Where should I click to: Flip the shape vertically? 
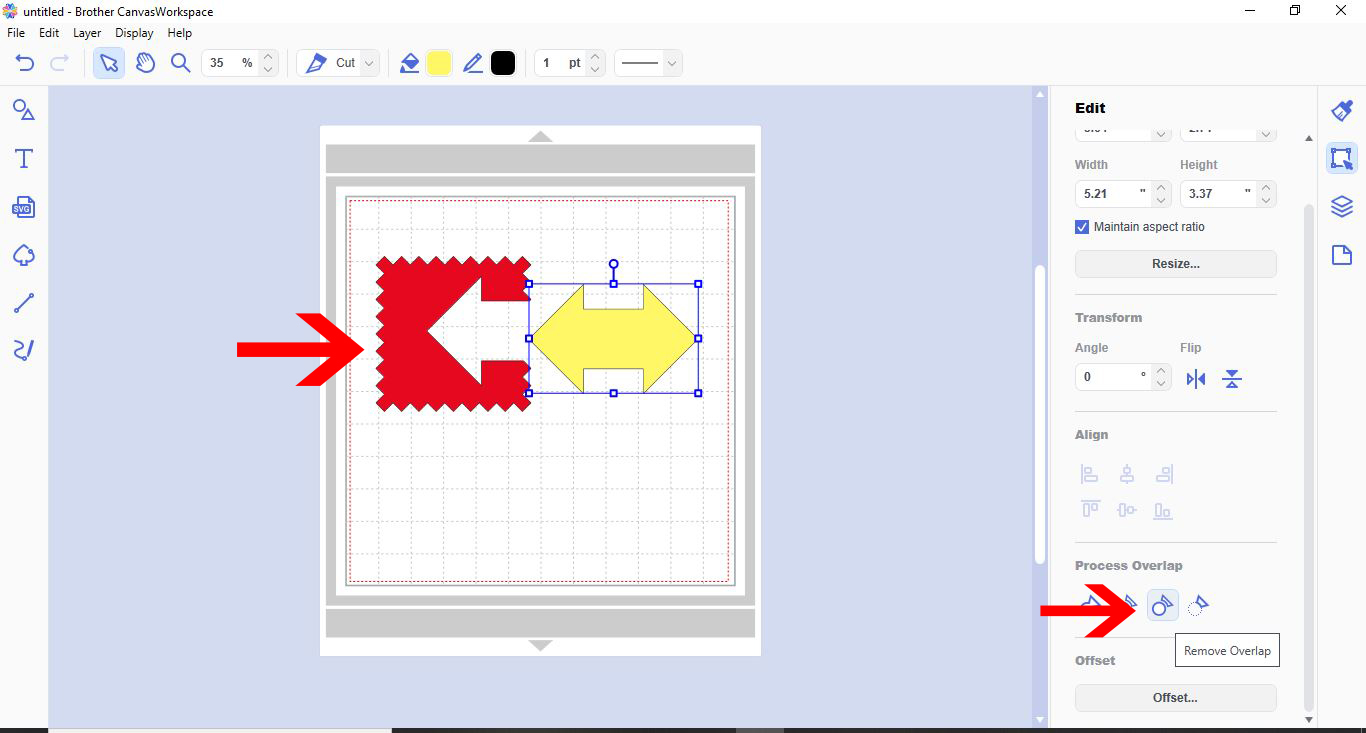pyautogui.click(x=1232, y=379)
